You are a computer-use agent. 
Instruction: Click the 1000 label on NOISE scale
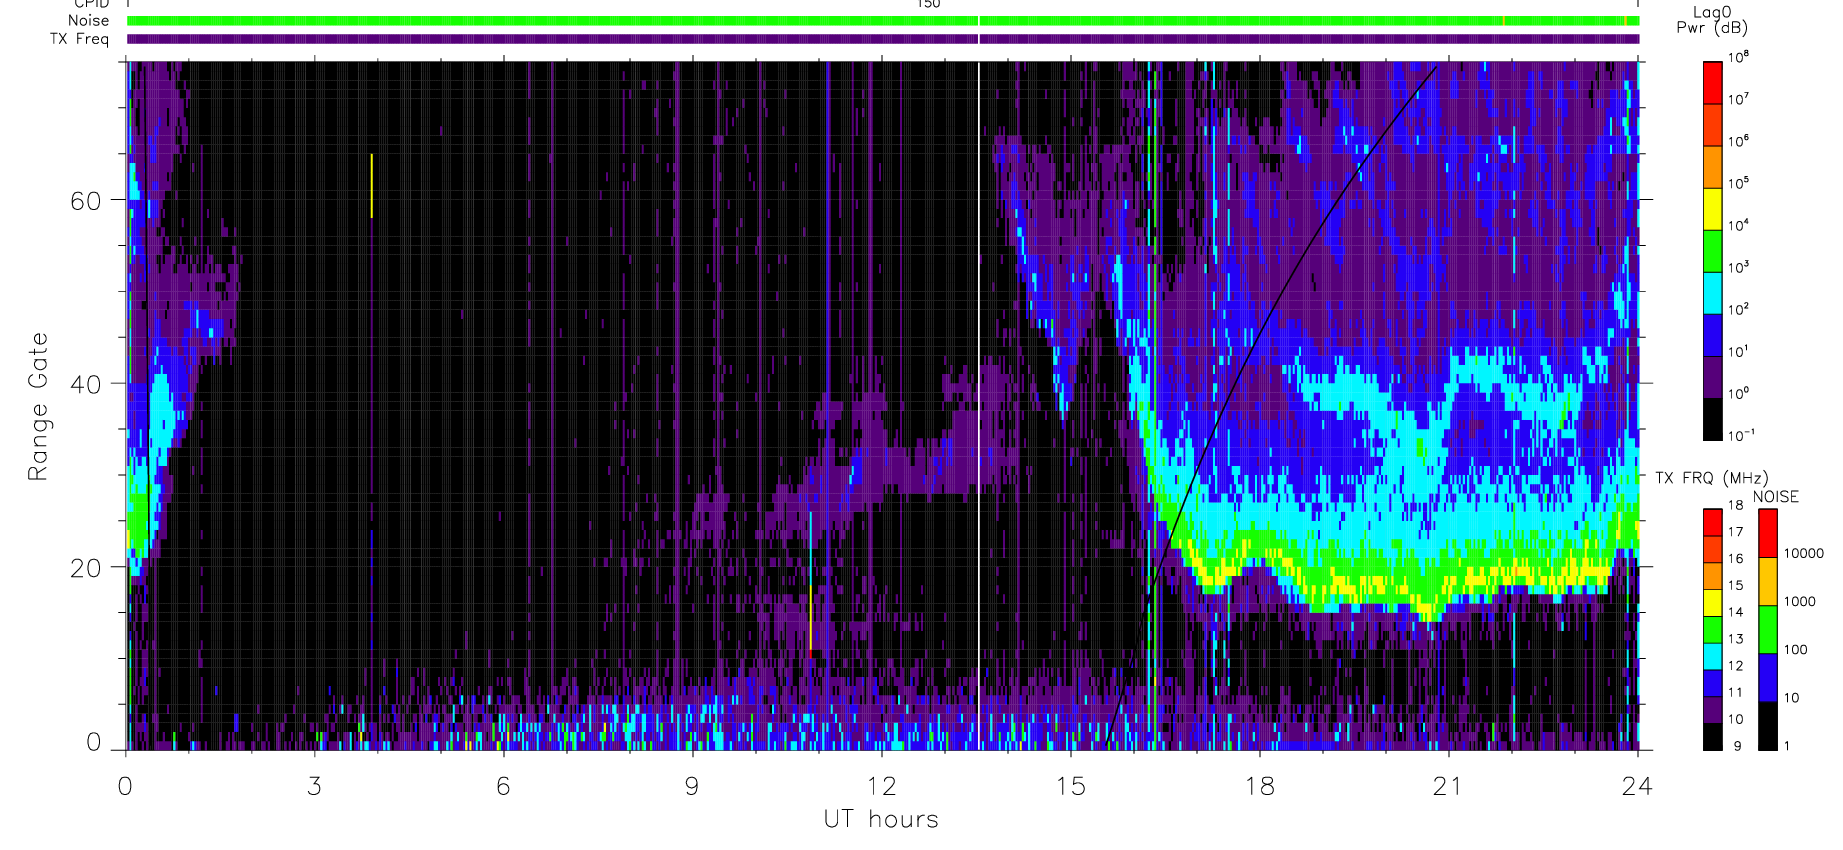[1800, 601]
